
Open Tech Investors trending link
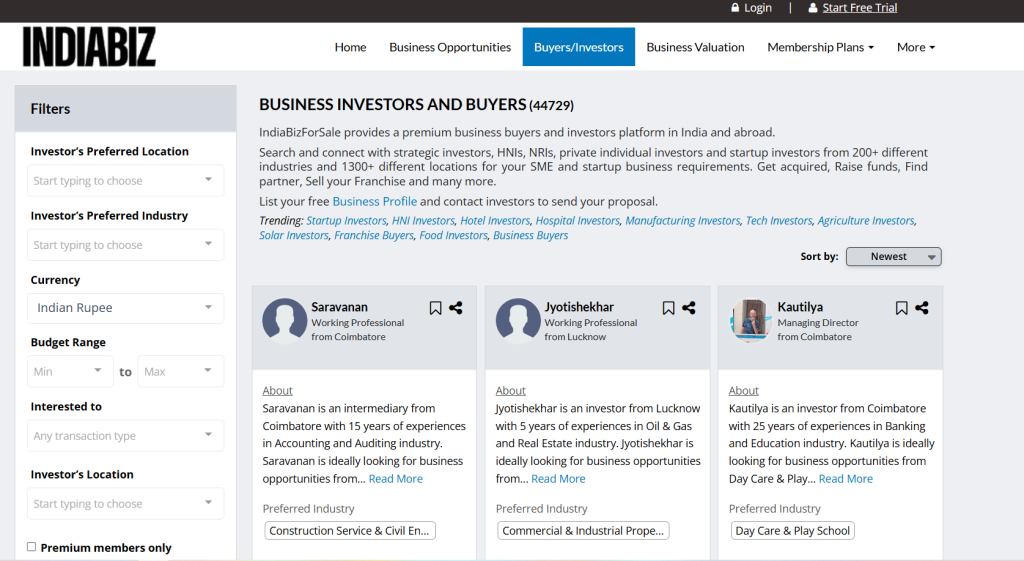tap(778, 221)
